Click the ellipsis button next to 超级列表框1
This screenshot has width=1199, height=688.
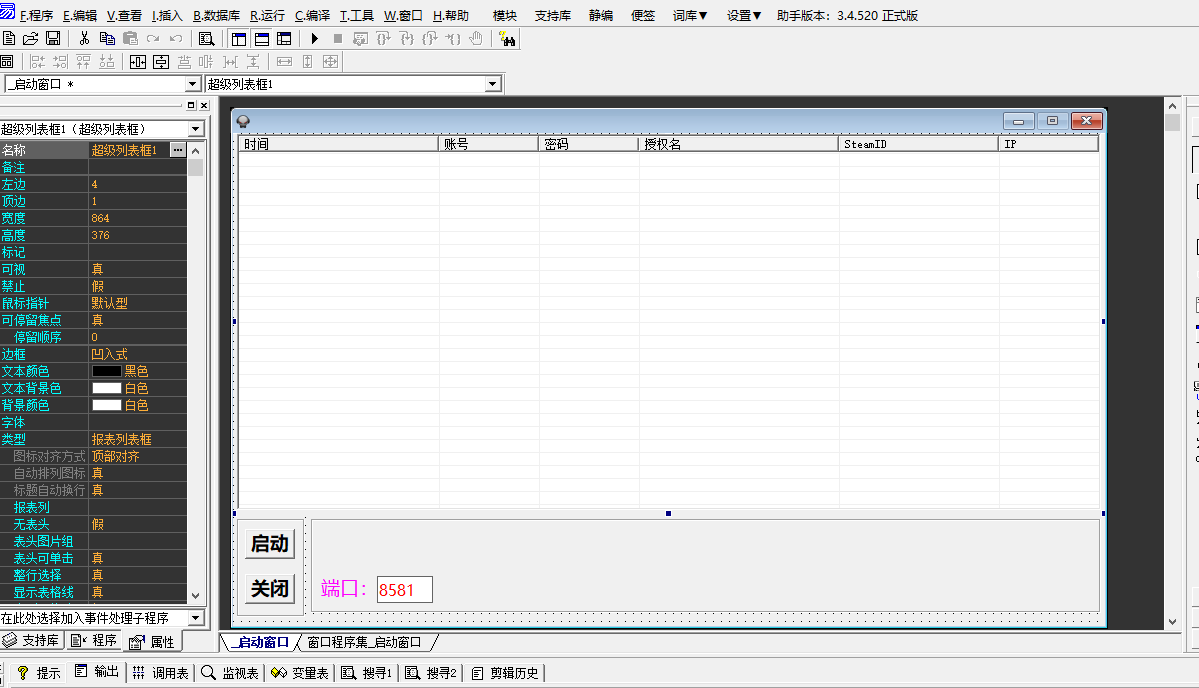[x=177, y=149]
